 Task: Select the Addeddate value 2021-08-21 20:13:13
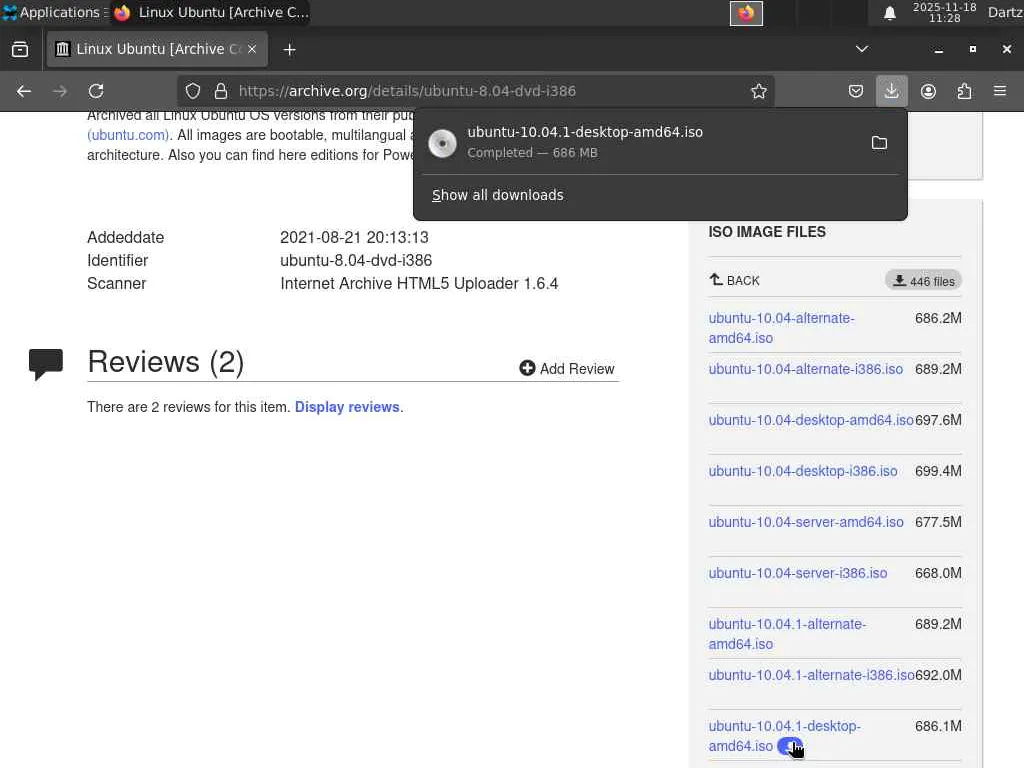tap(354, 237)
